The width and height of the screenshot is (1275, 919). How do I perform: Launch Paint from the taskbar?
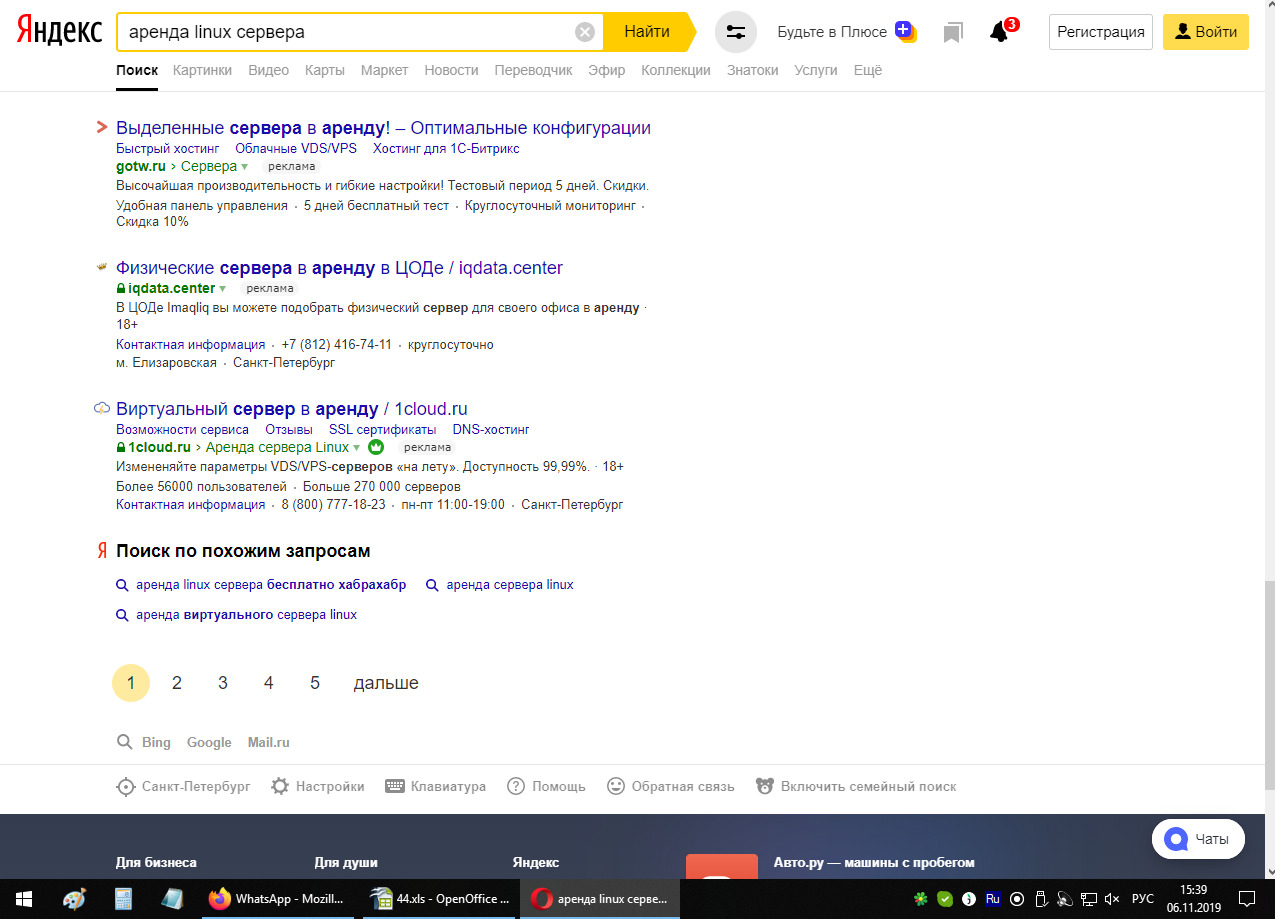[x=74, y=898]
